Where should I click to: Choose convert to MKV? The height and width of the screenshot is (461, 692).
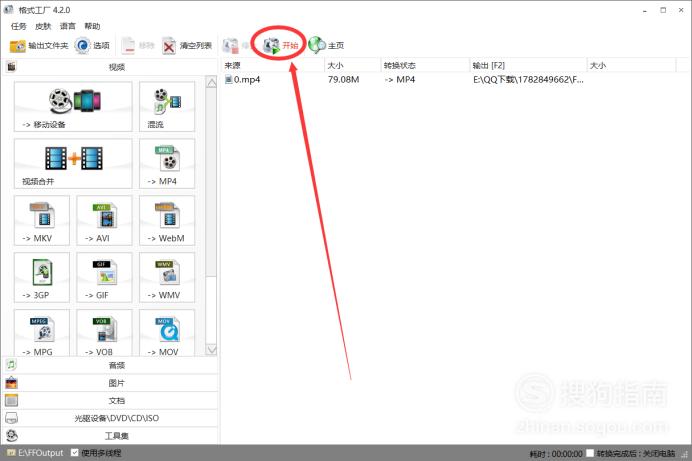pyautogui.click(x=42, y=220)
